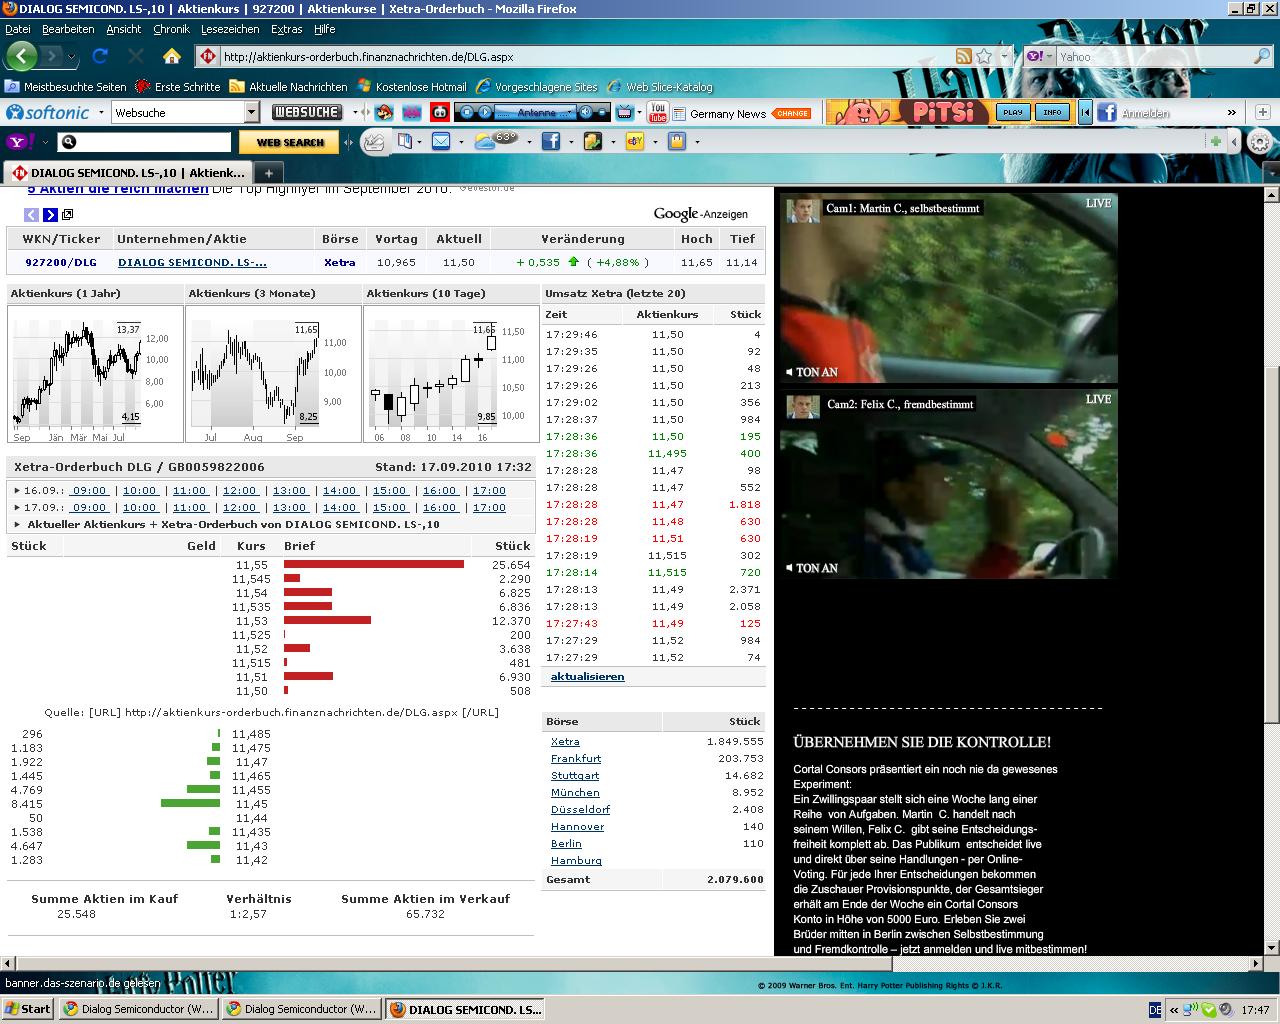The width and height of the screenshot is (1280, 1024).
Task: Click the DE language indicator in the system tray
Action: coord(1155,1010)
